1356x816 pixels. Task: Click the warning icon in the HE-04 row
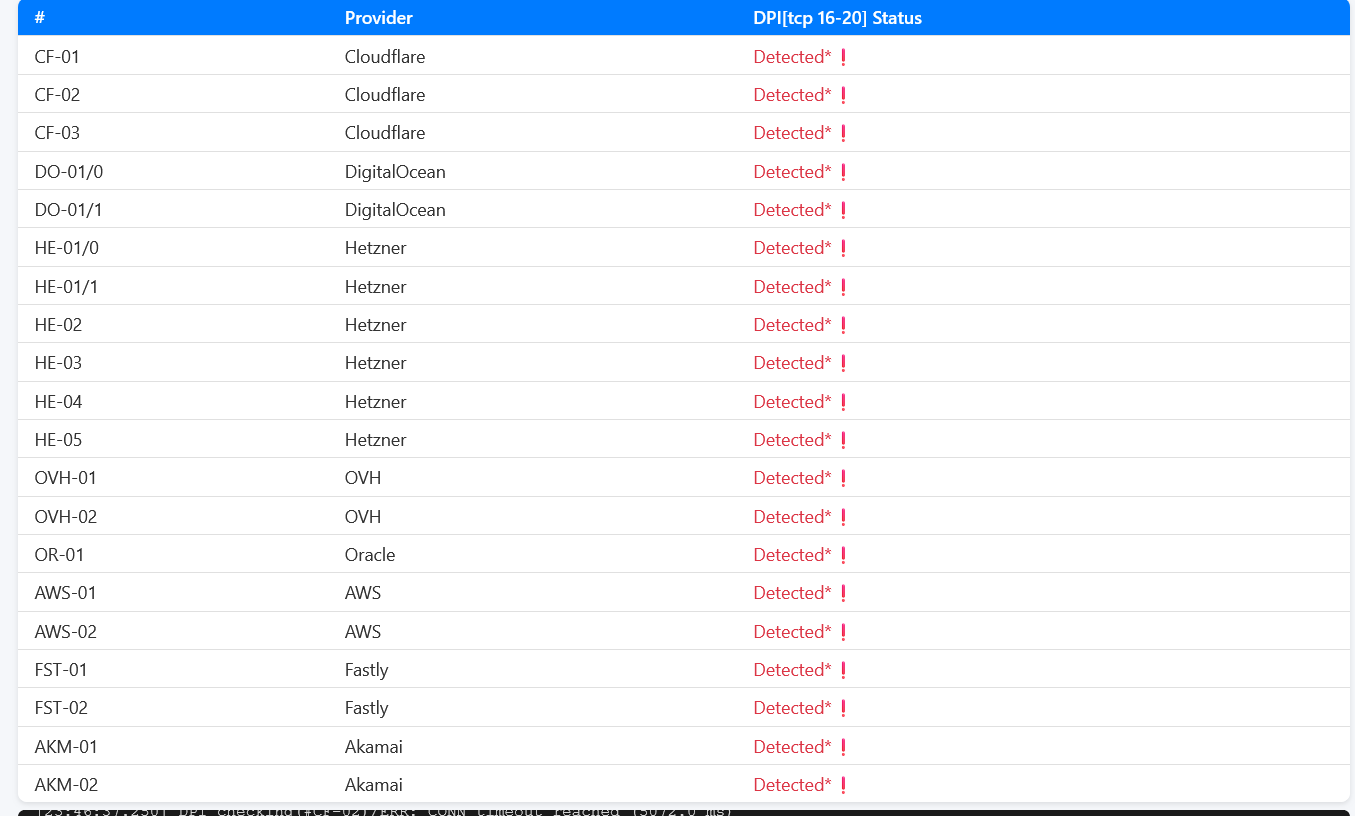[x=843, y=402]
